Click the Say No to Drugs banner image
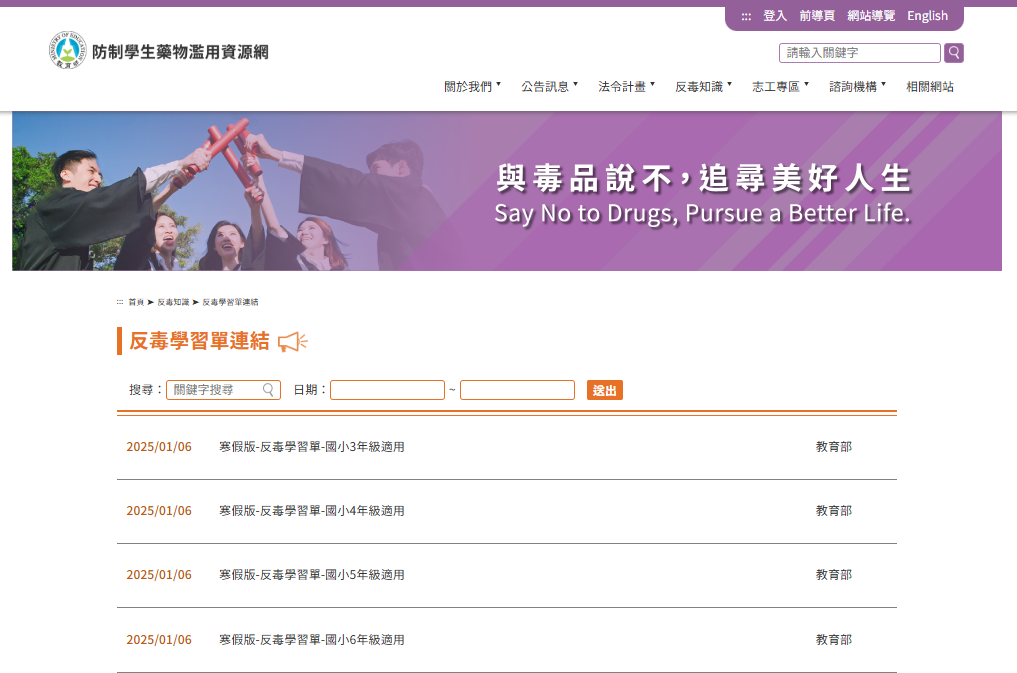The height and width of the screenshot is (673, 1017). [x=506, y=191]
